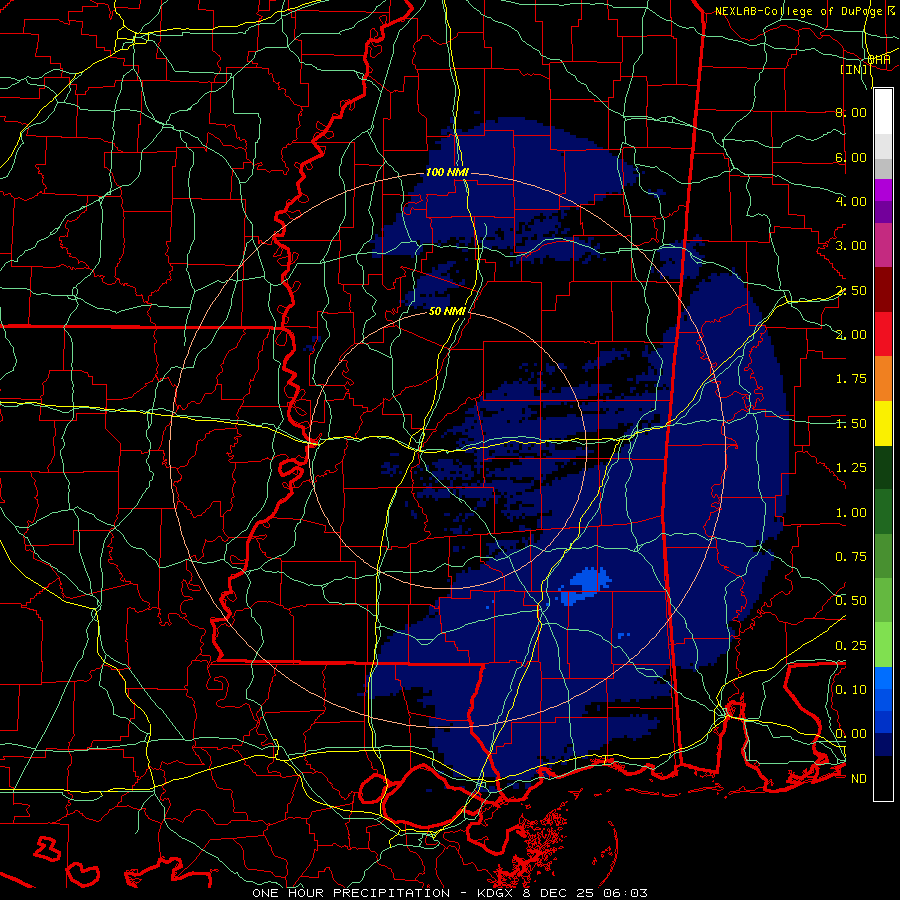Click the bright red legend swatch
This screenshot has width=900, height=900.
tap(883, 334)
